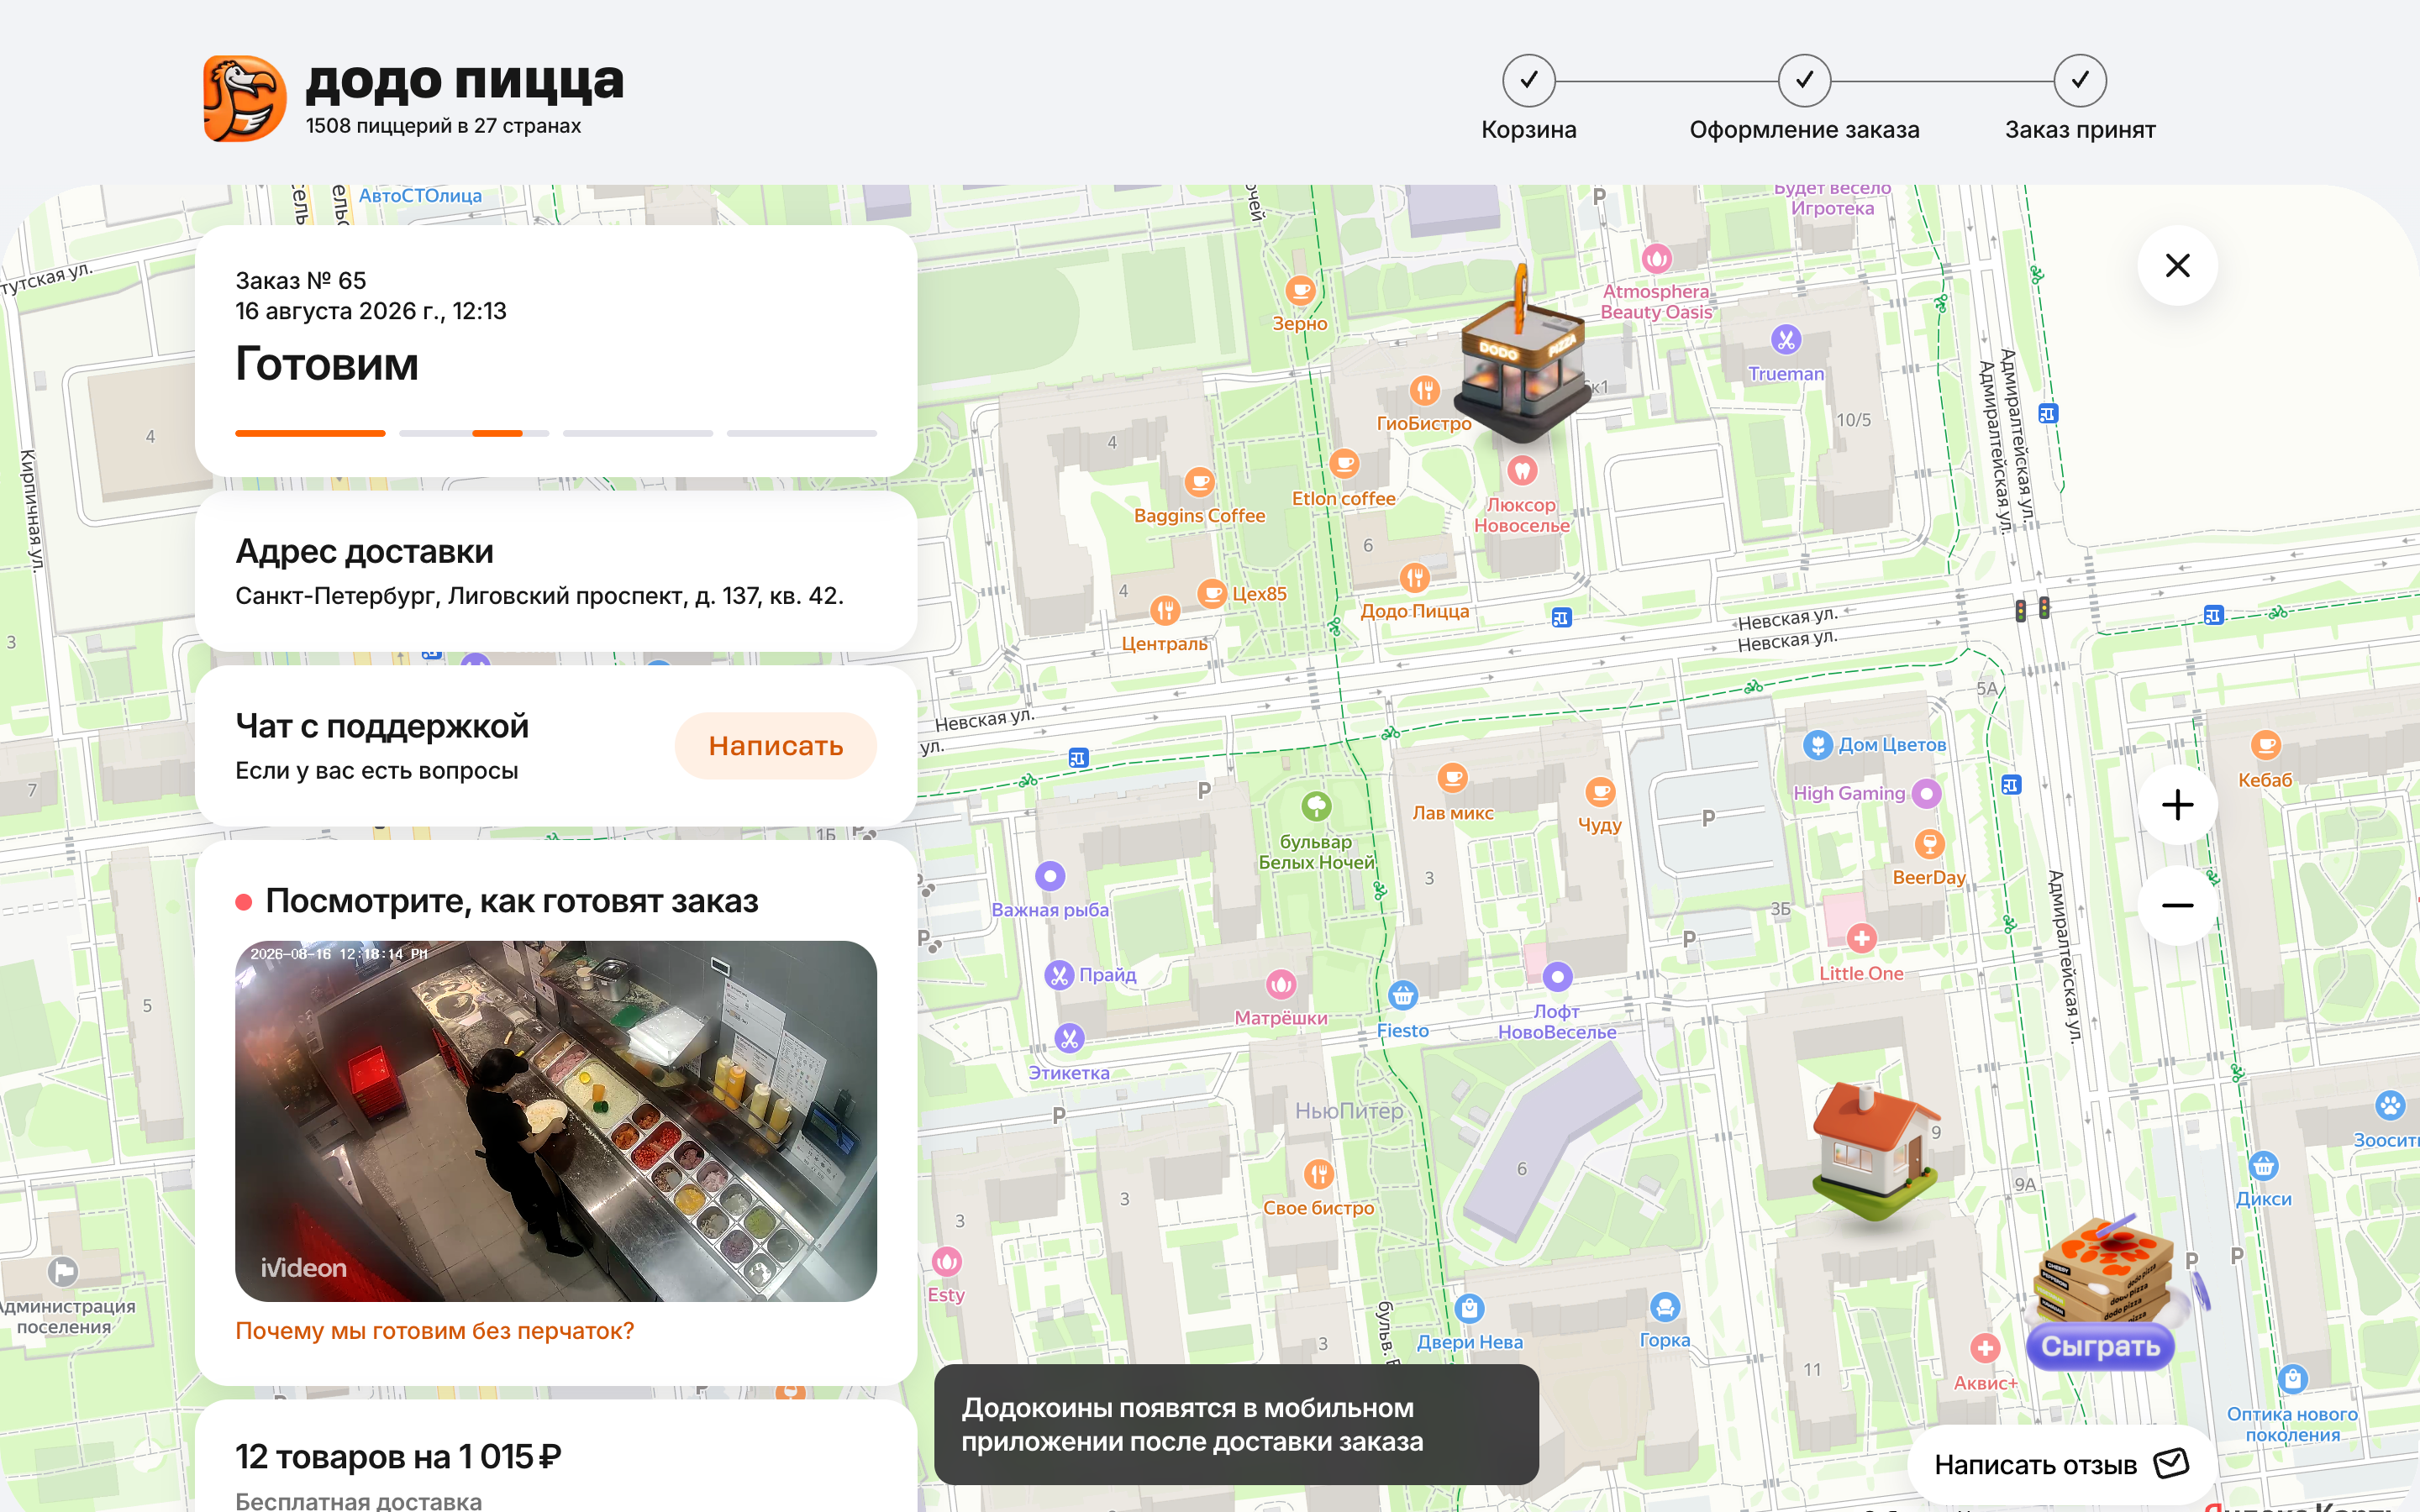
Task: Open support chat via Написать button
Action: 775,746
